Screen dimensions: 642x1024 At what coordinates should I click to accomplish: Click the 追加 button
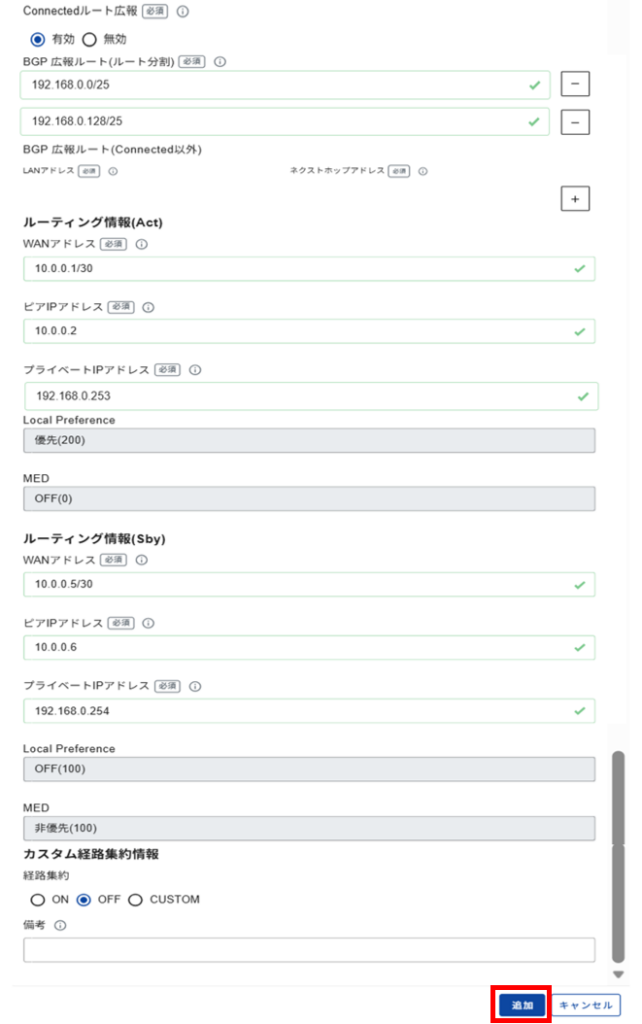[522, 1005]
